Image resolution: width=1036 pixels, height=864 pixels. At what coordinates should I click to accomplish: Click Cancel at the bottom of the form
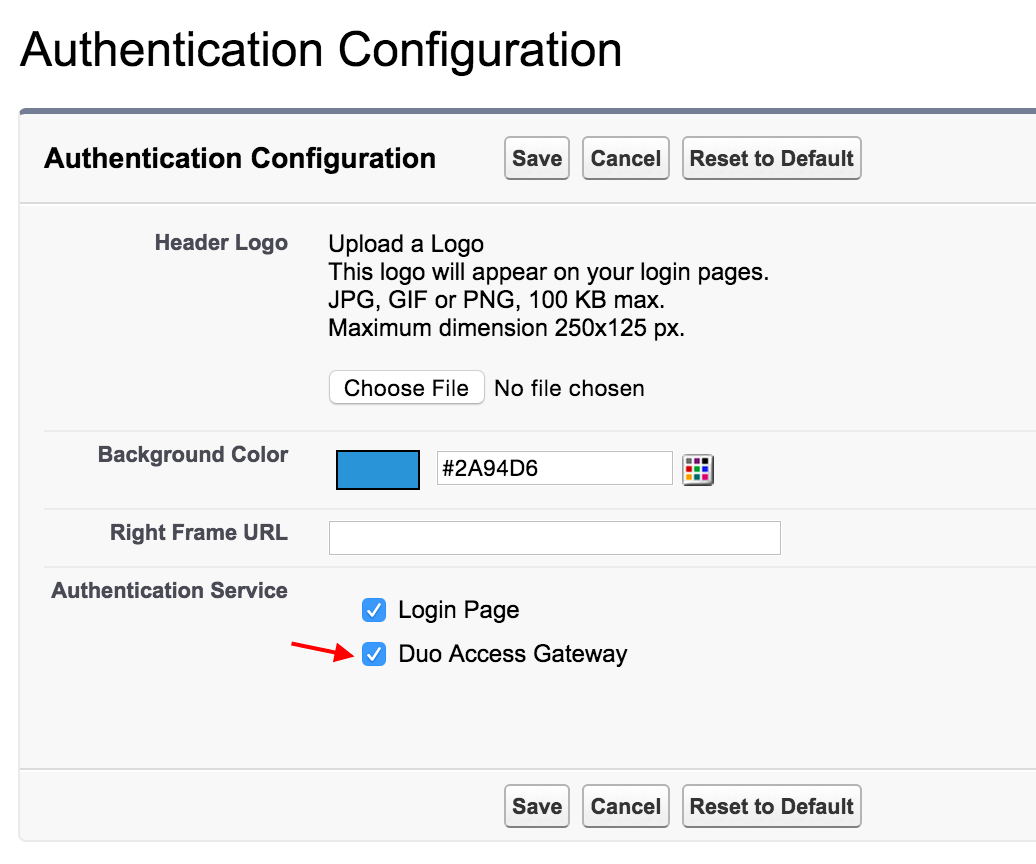[625, 806]
